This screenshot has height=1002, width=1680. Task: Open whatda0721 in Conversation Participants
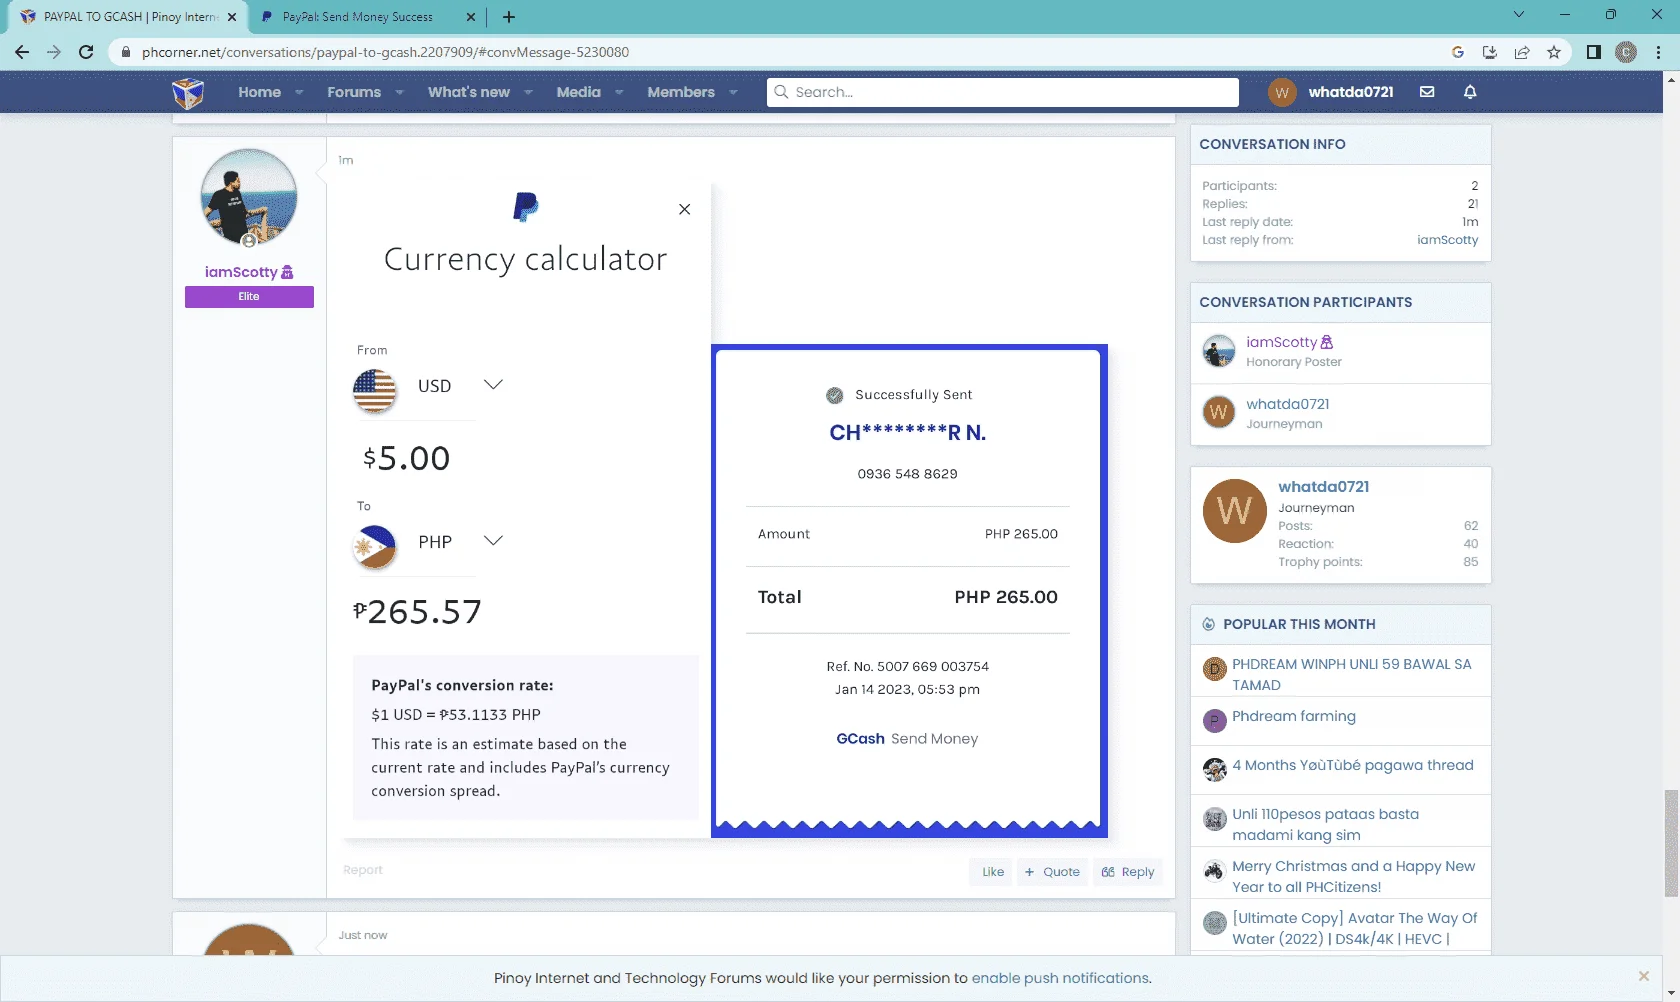(x=1288, y=404)
